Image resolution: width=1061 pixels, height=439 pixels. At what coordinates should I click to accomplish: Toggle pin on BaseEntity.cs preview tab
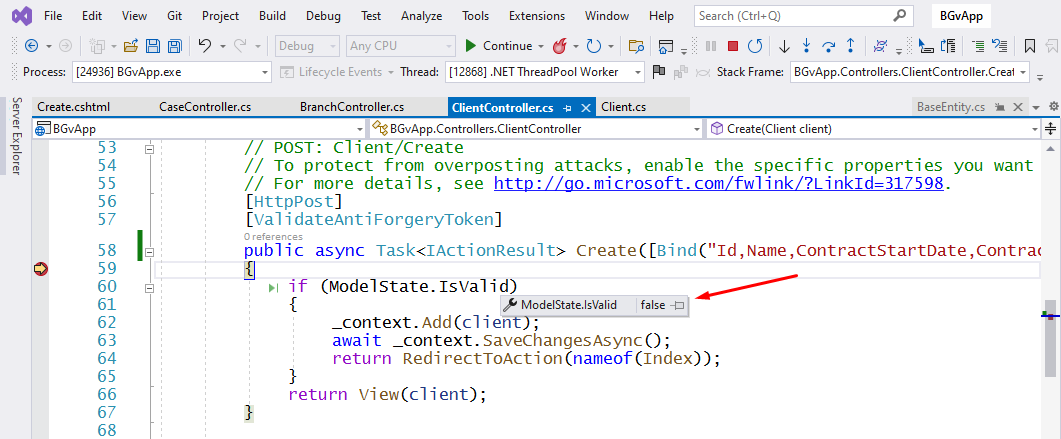click(x=999, y=107)
